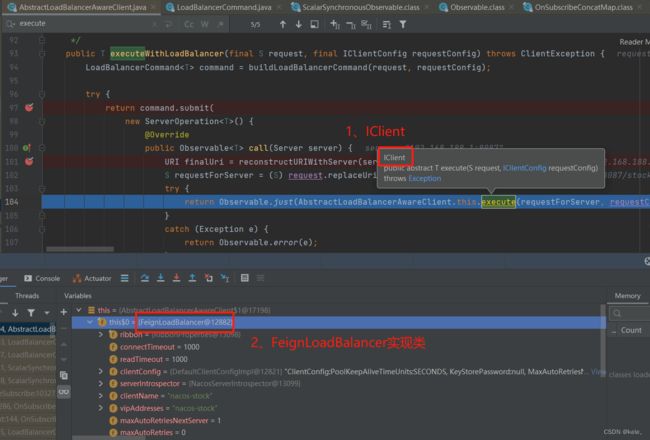Click the next frame down arrow
Screen dimensions: 650x440
coord(15,312)
